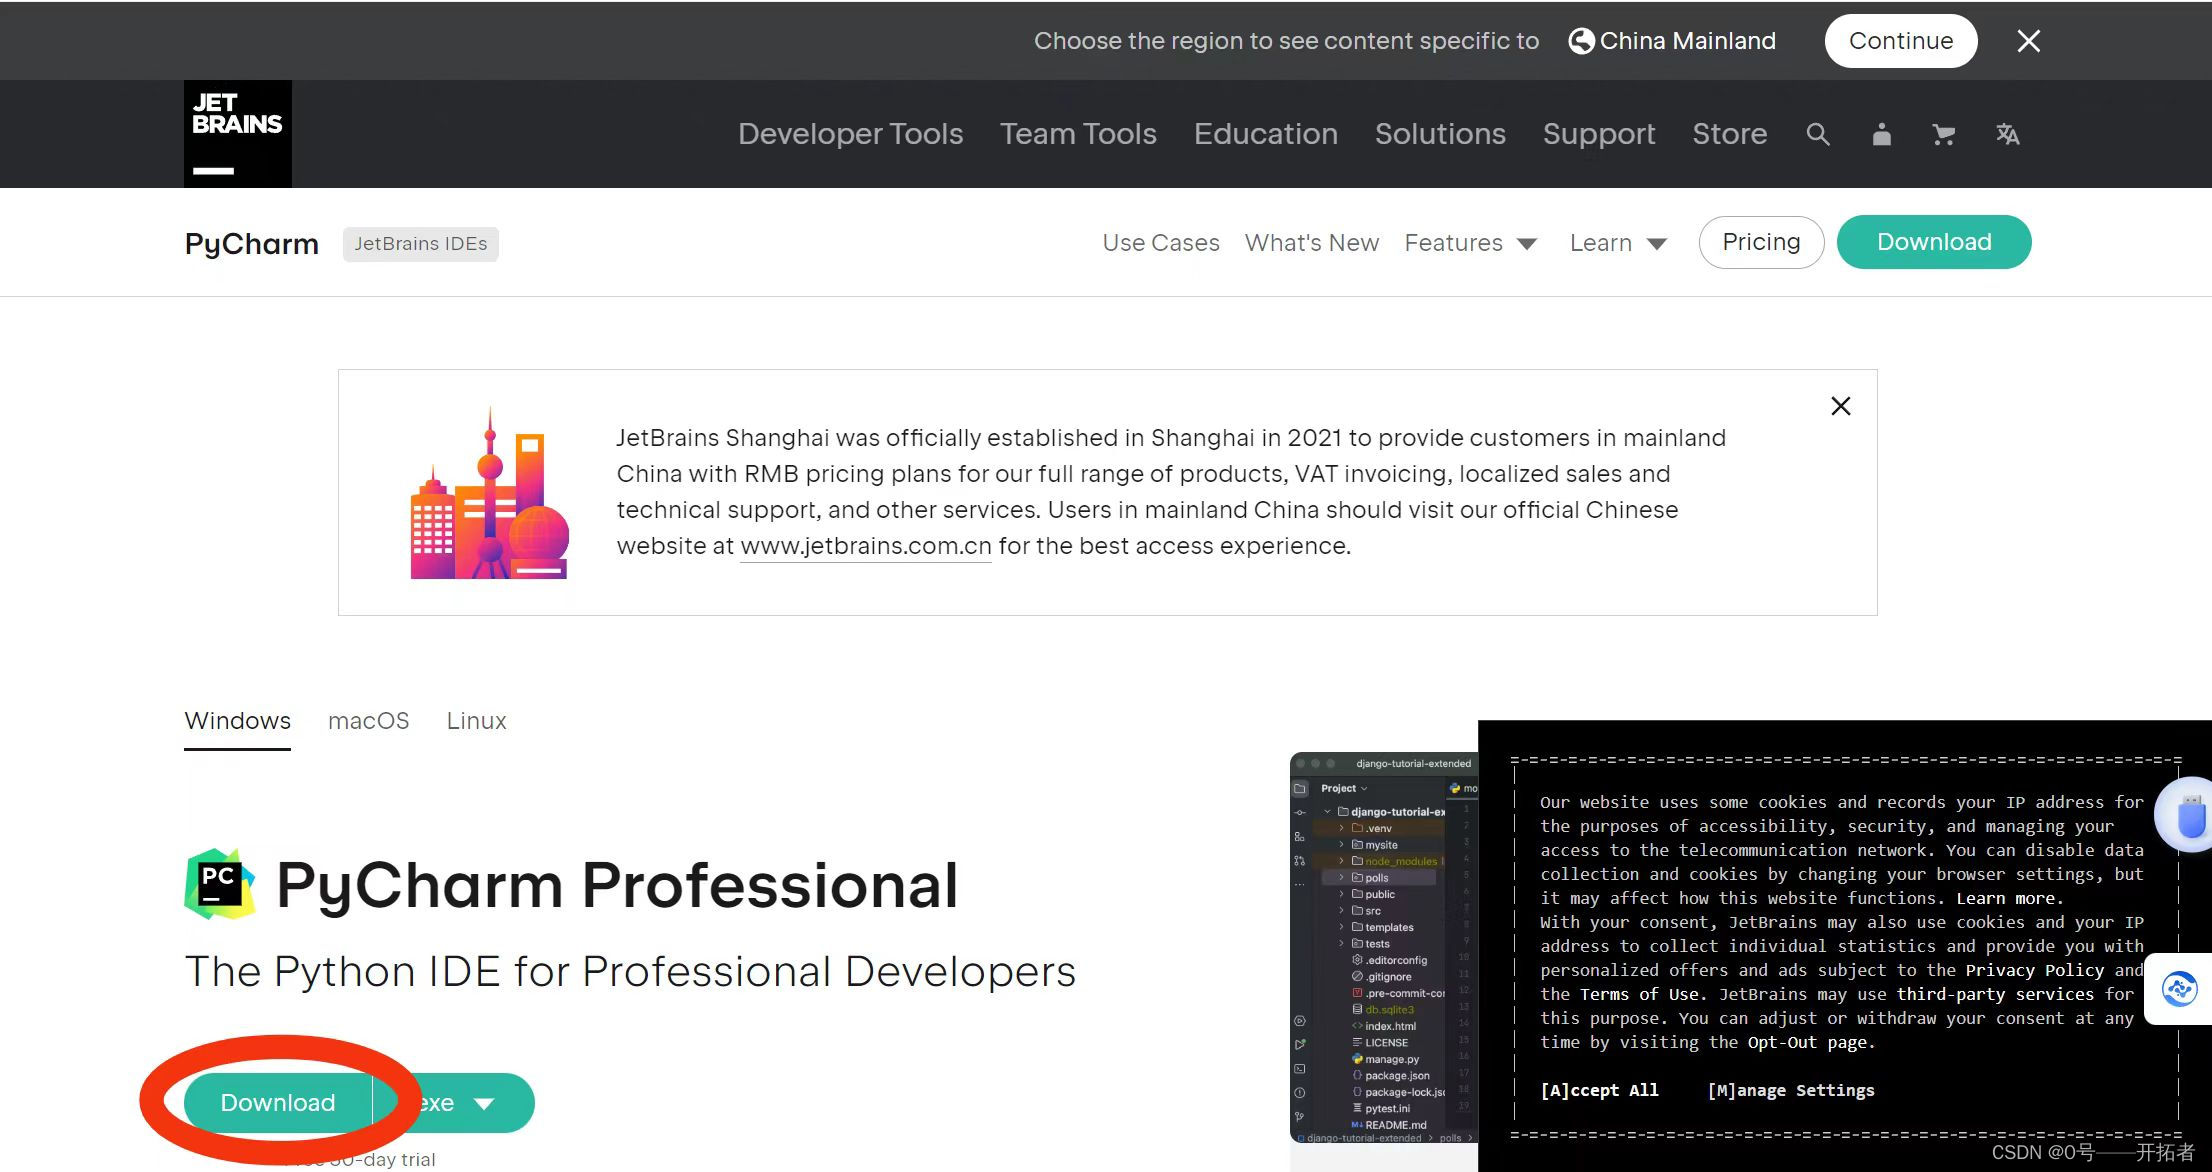Screen dimensions: 2212x1172
Task: Dismiss the JetBrains Shanghai notice
Action: [x=1841, y=406]
